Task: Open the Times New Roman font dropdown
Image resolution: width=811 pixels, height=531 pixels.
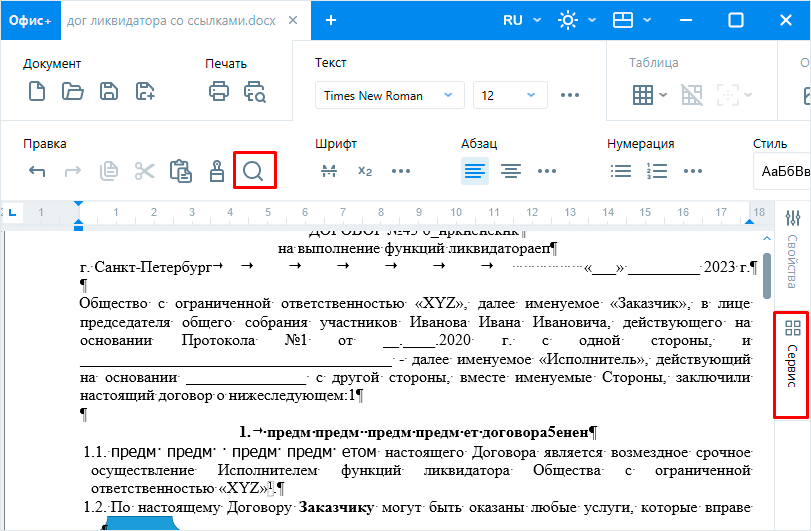Action: [x=389, y=96]
